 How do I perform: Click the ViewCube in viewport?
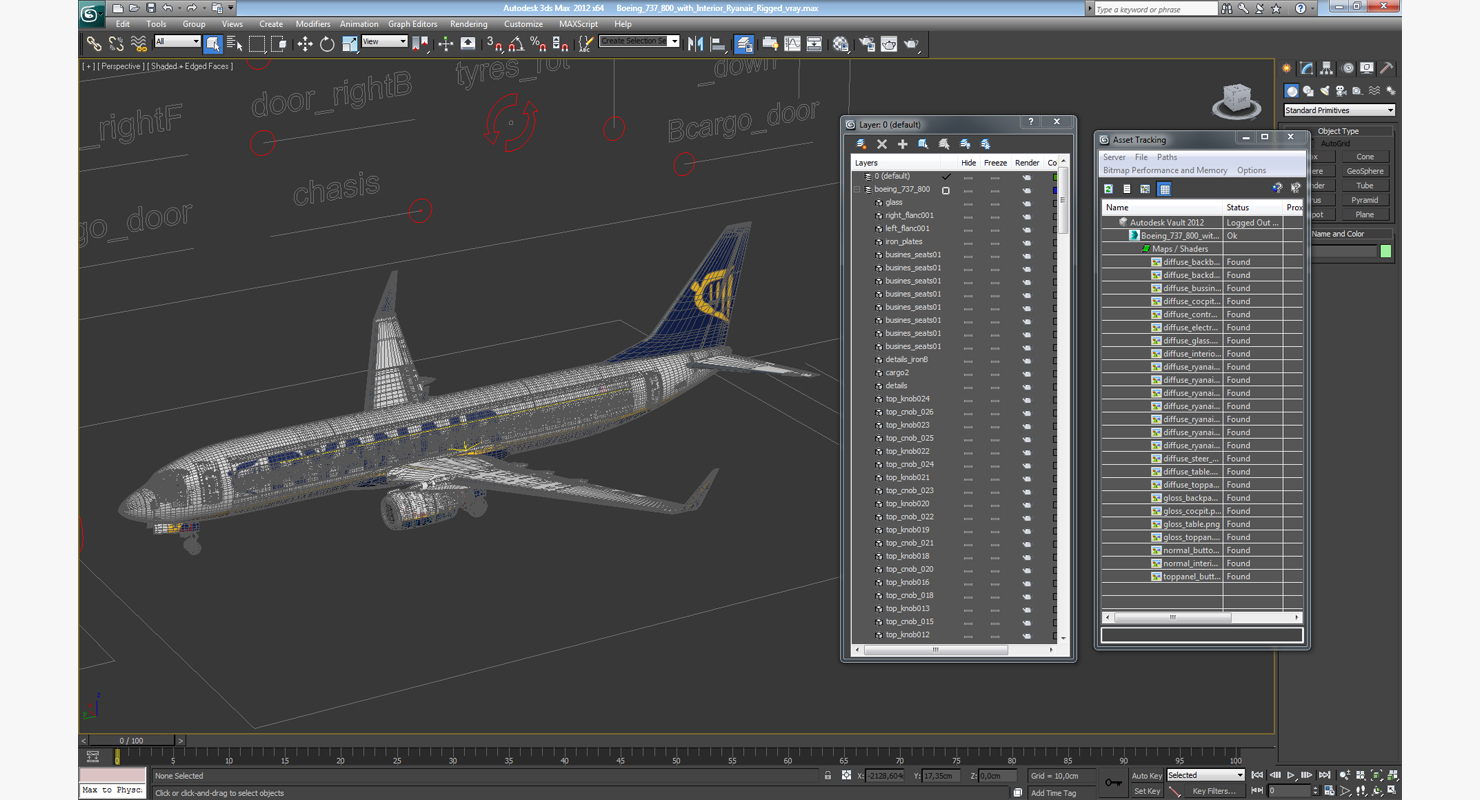1236,99
